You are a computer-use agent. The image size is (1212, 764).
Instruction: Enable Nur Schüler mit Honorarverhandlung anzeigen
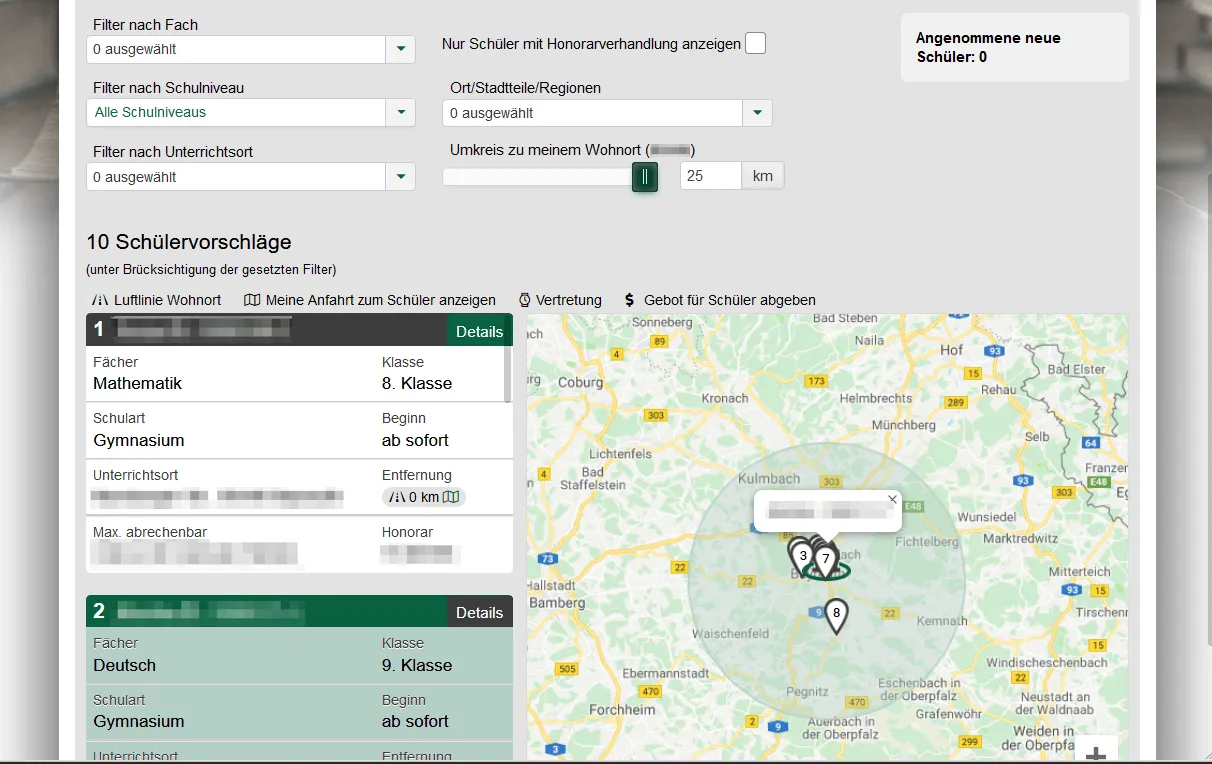(x=755, y=43)
